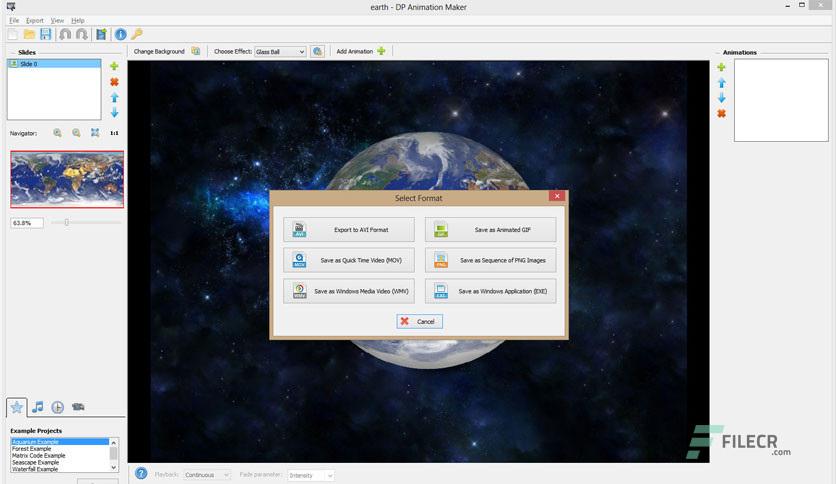Click the zoom percentage field showing 63.8%
836x484 pixels.
27,223
